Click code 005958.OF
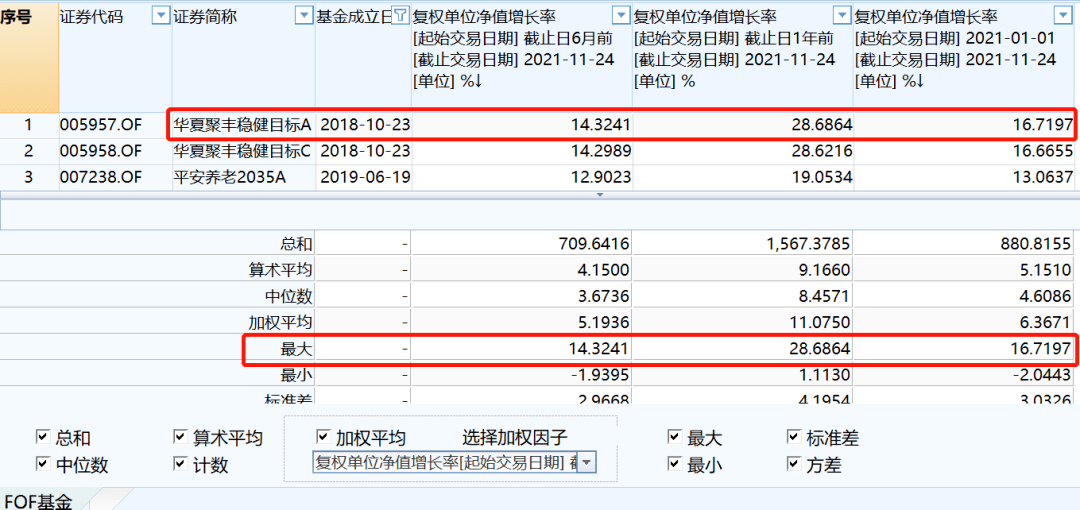The image size is (1080, 510). coord(101,152)
